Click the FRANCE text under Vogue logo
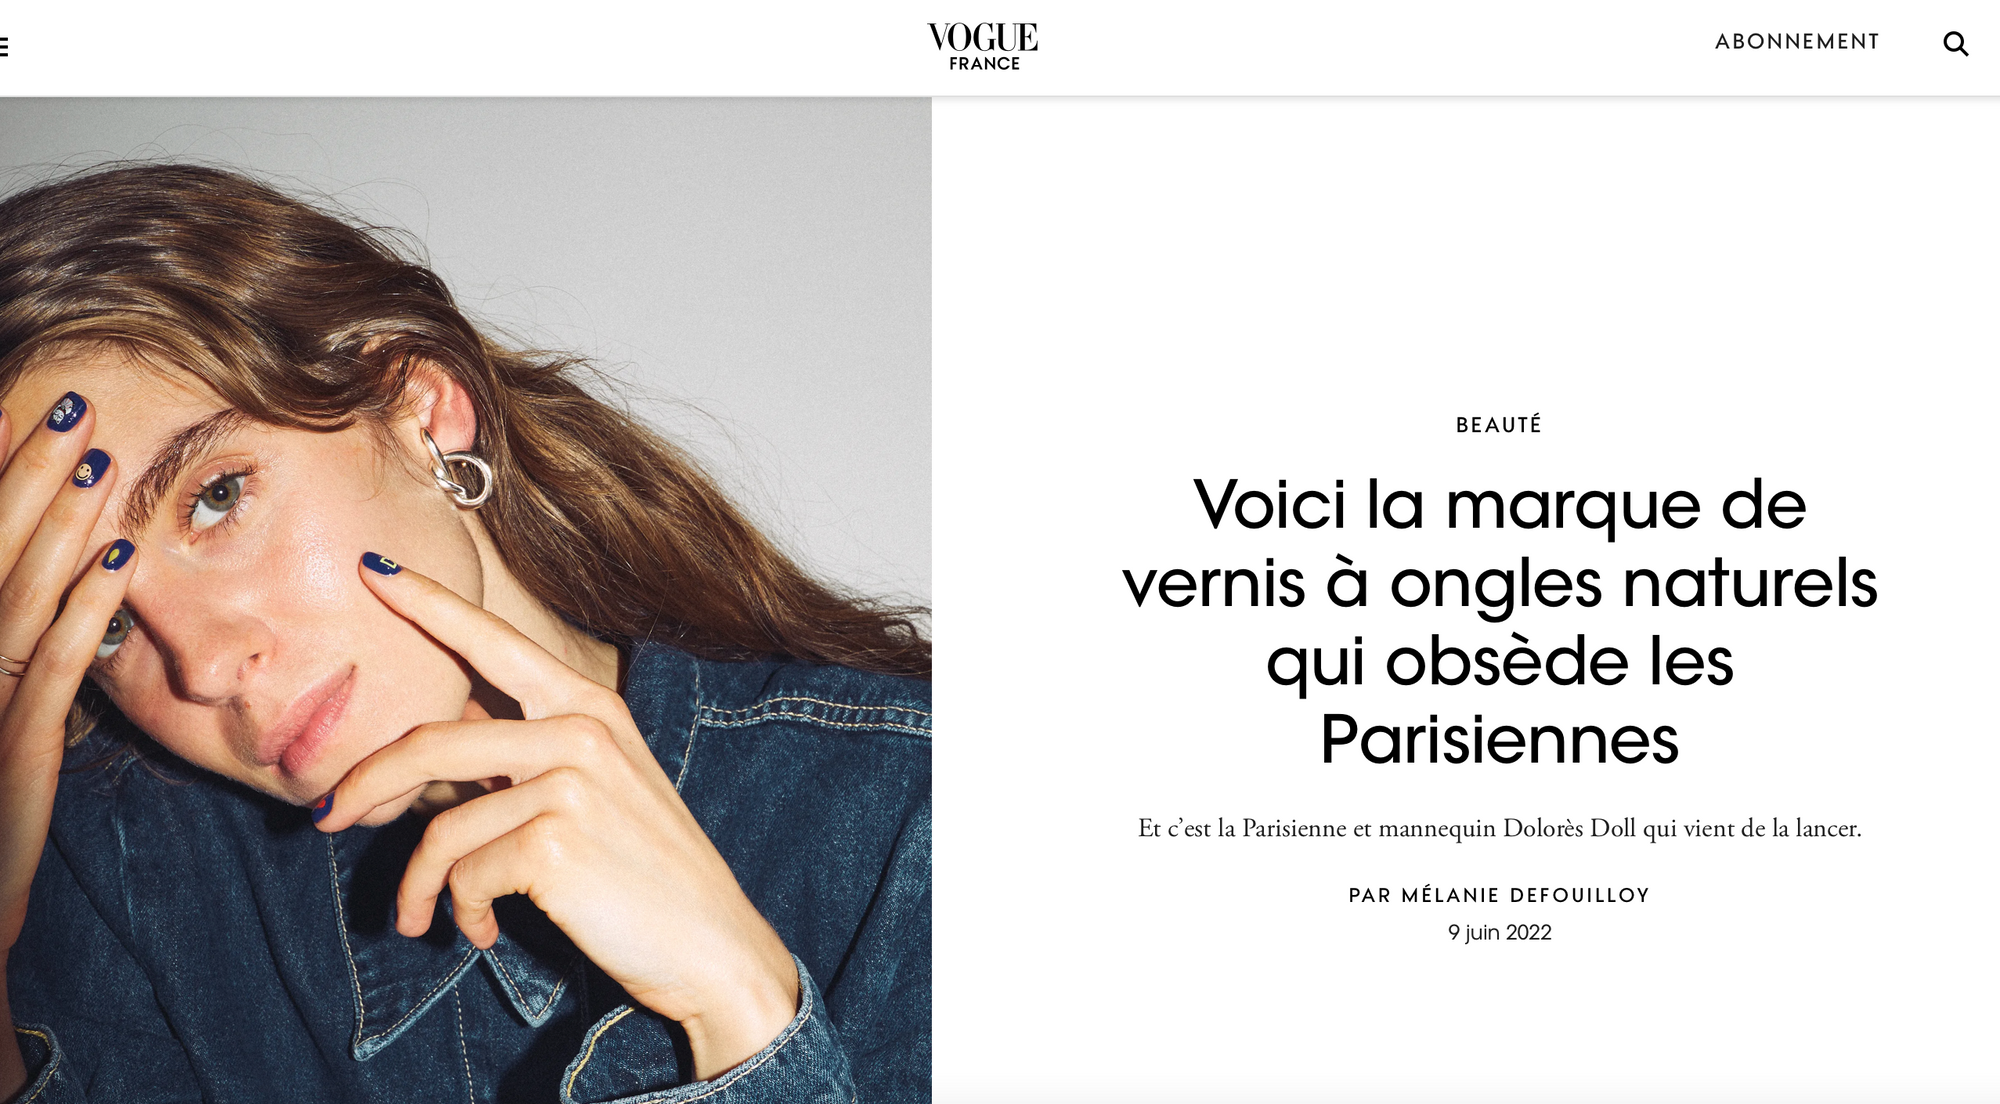2000x1104 pixels. (984, 64)
